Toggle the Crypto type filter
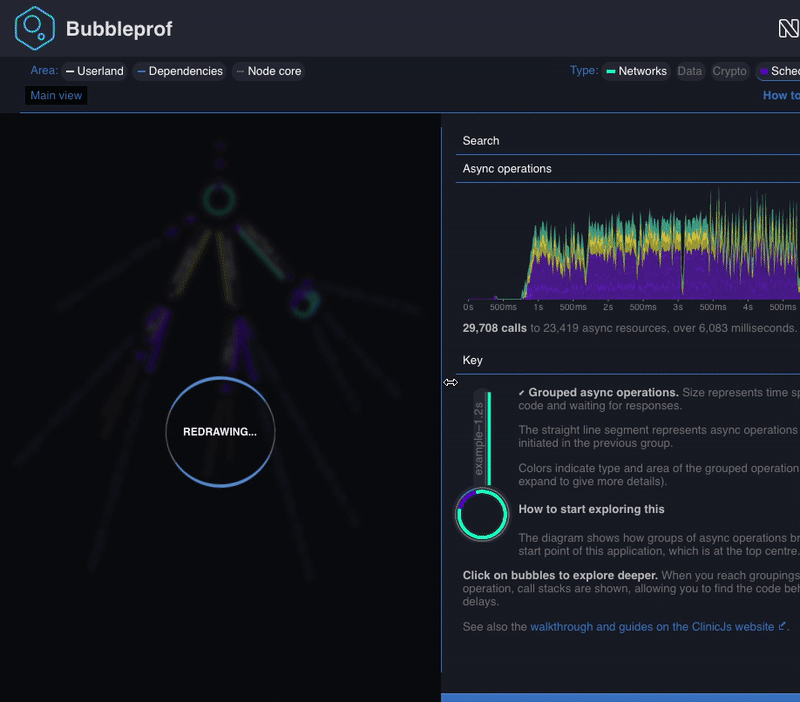Viewport: 800px width, 702px height. (x=729, y=71)
